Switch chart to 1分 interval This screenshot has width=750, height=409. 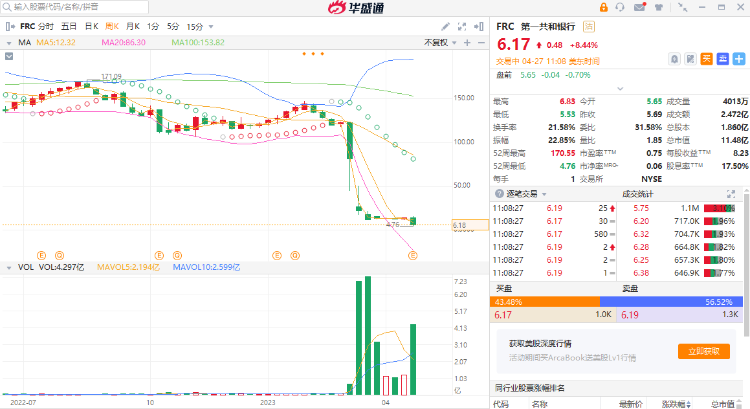153,26
